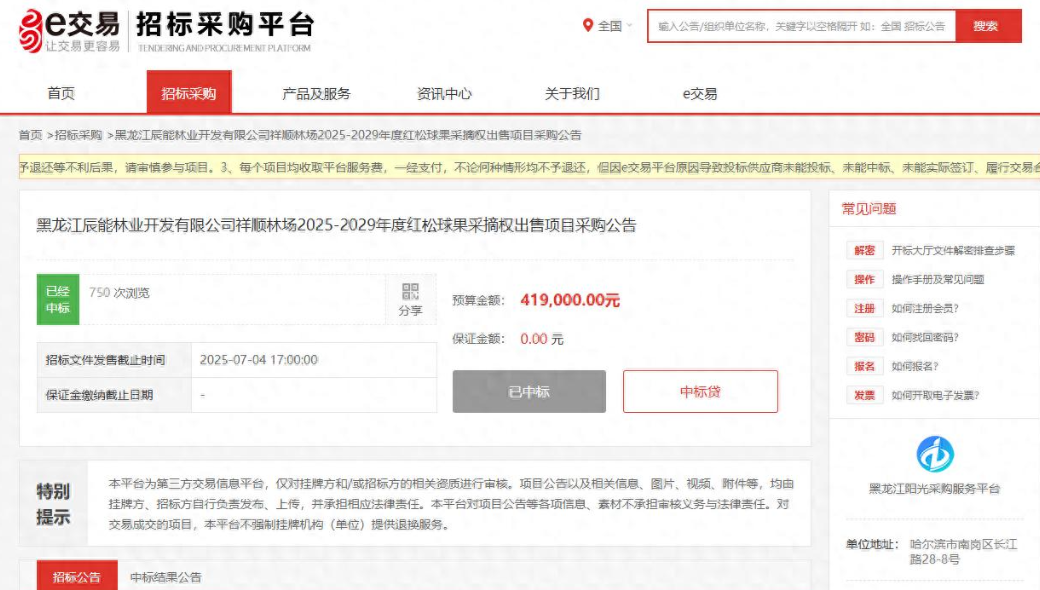The image size is (1040, 590).
Task: Click the 中标贷 button
Action: 700,392
